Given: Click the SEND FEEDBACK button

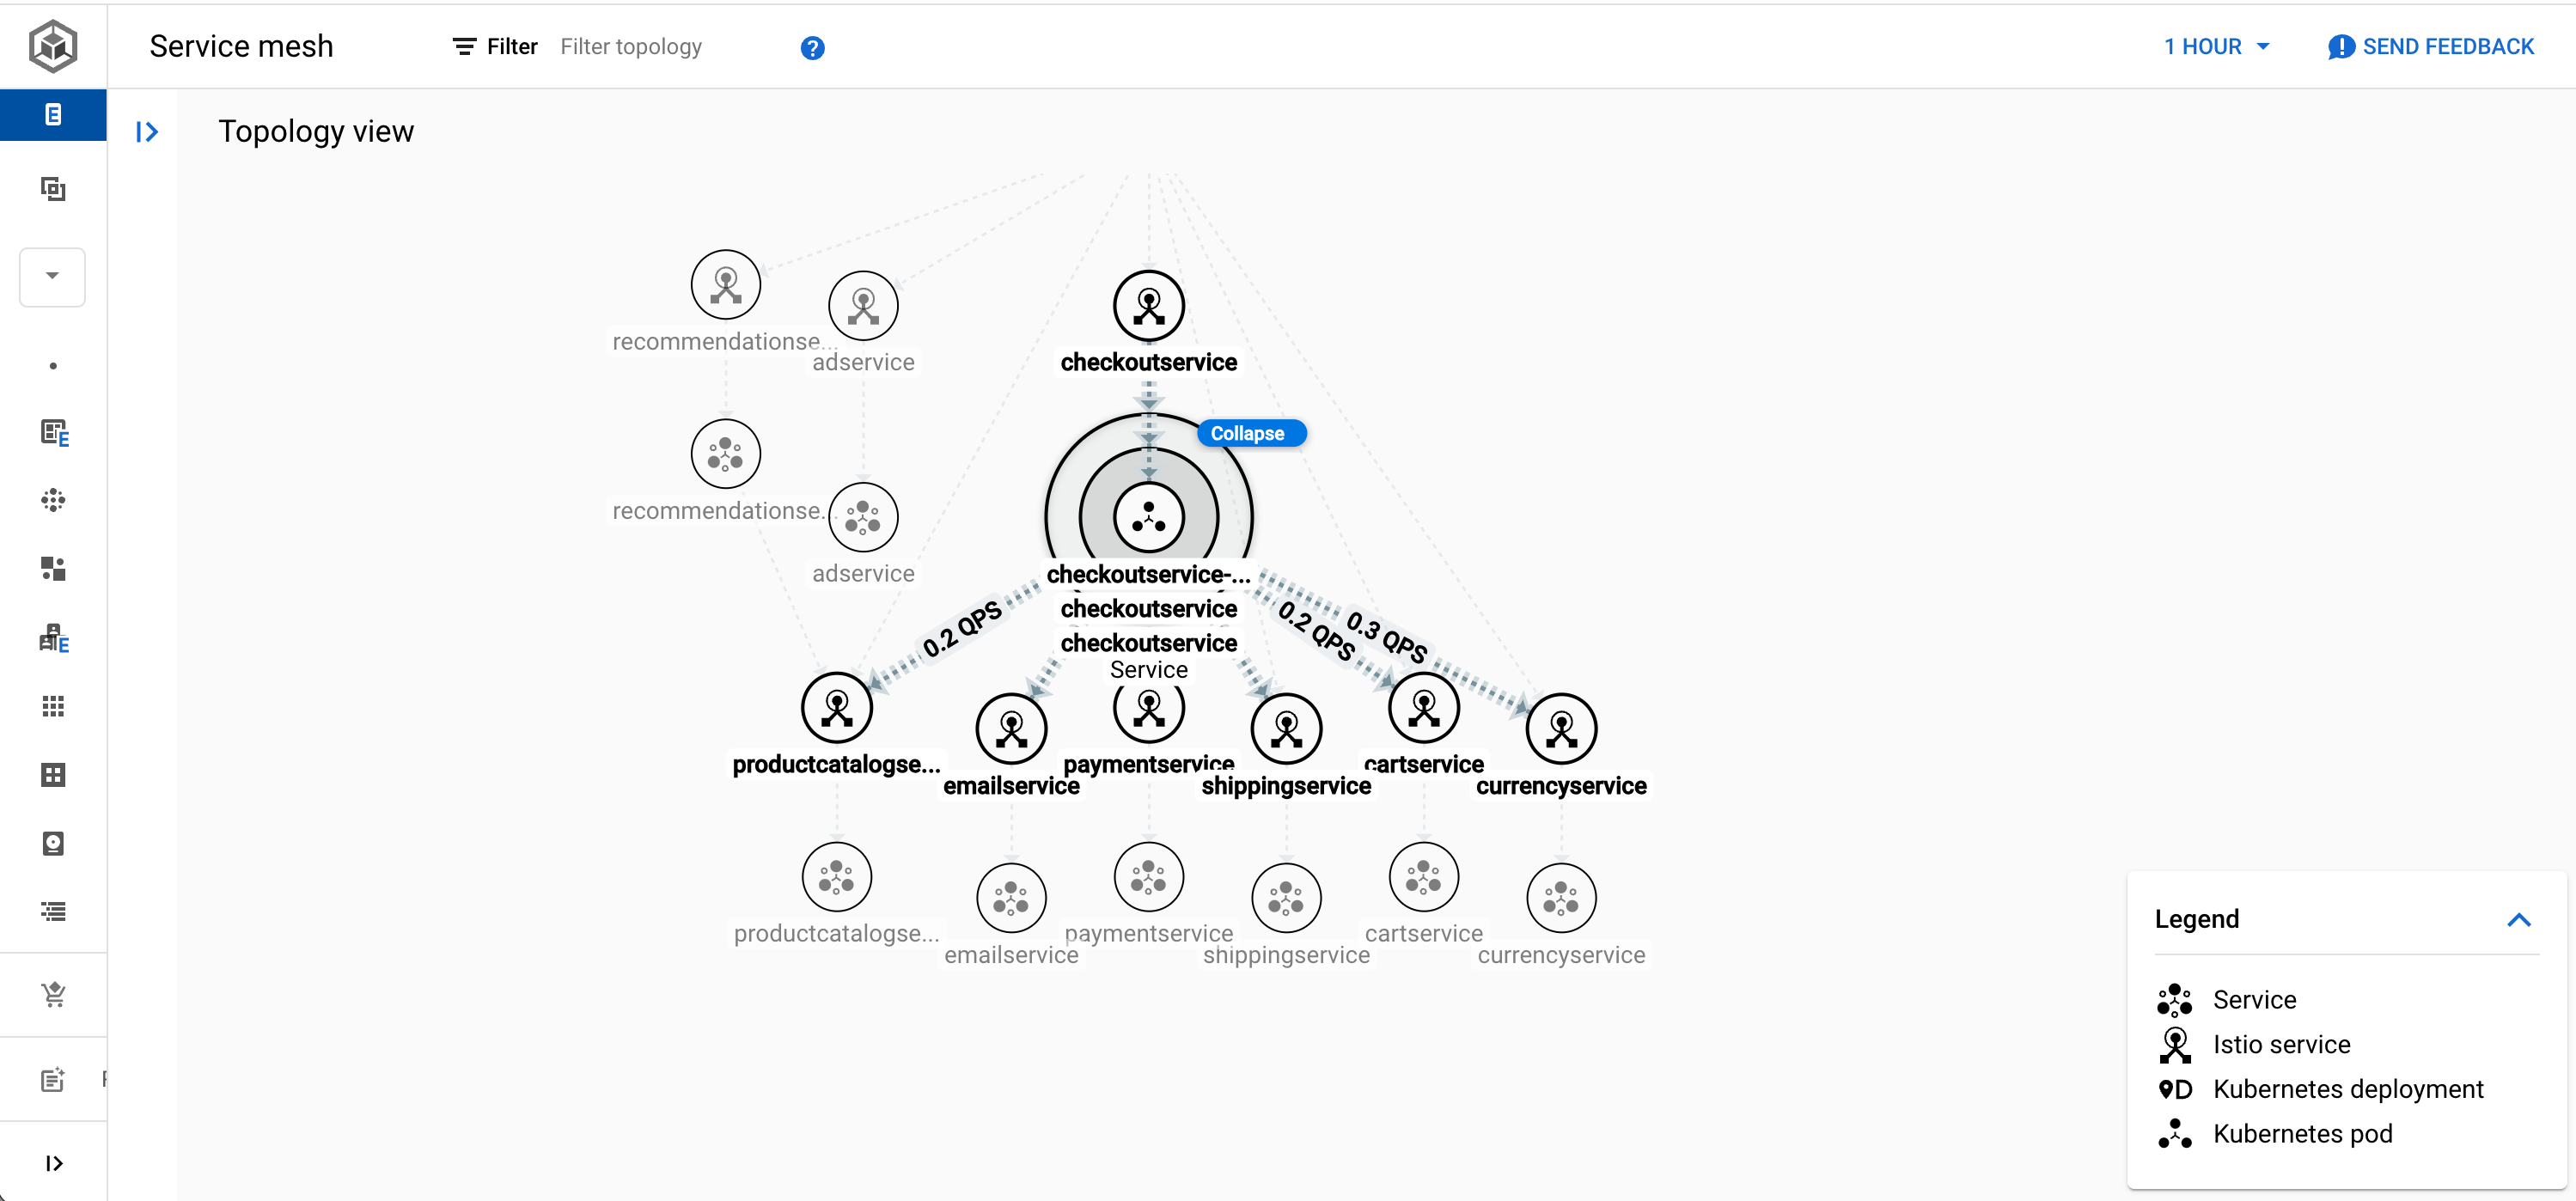Looking at the screenshot, I should pyautogui.click(x=2431, y=47).
